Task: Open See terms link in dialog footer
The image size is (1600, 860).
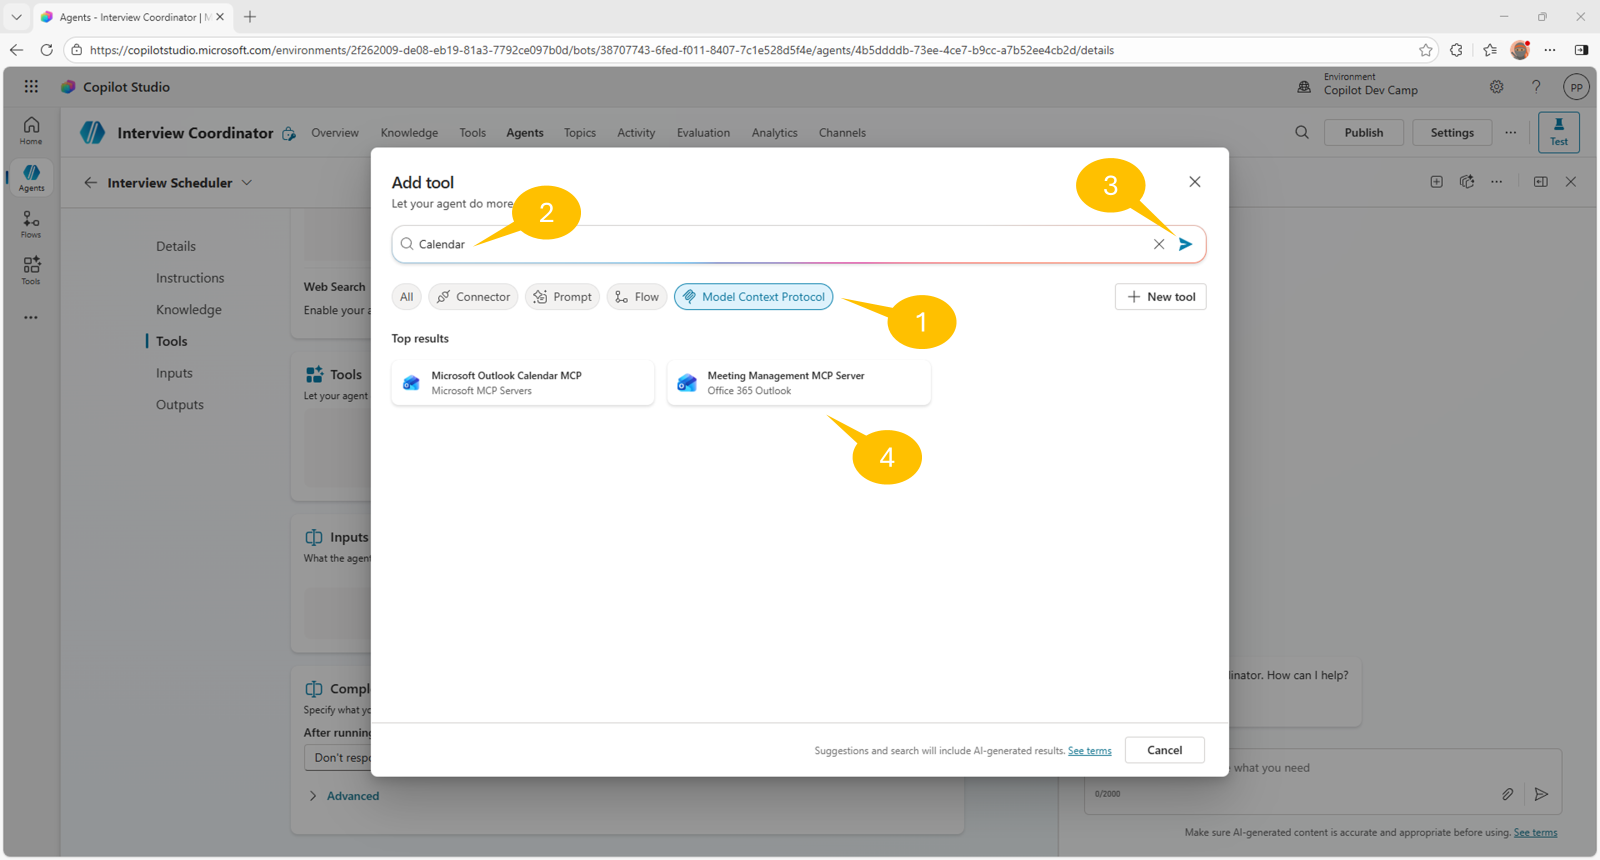Action: tap(1090, 751)
